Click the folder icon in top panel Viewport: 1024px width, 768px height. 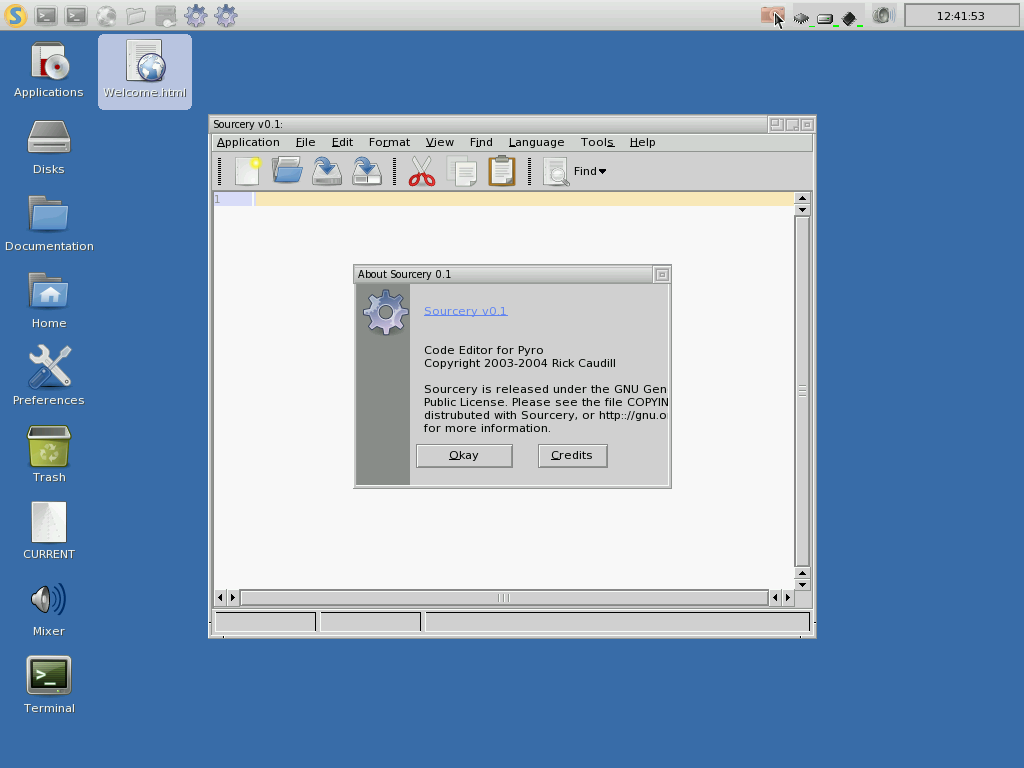pyautogui.click(x=136, y=15)
